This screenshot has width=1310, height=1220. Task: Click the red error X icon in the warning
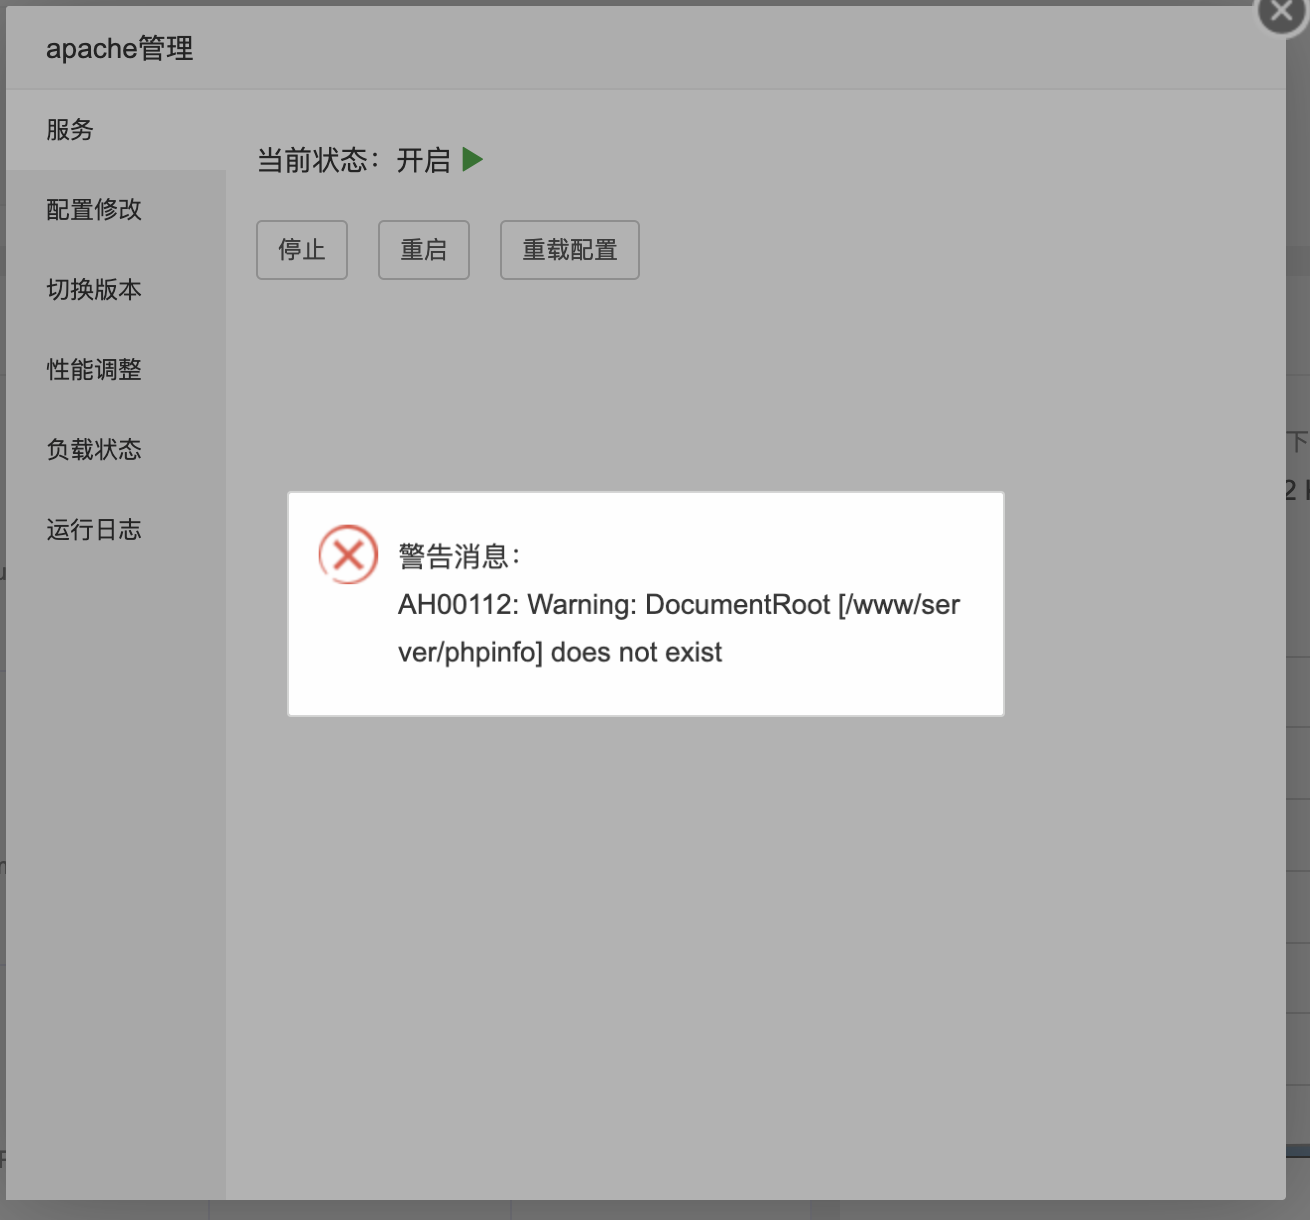pyautogui.click(x=348, y=554)
